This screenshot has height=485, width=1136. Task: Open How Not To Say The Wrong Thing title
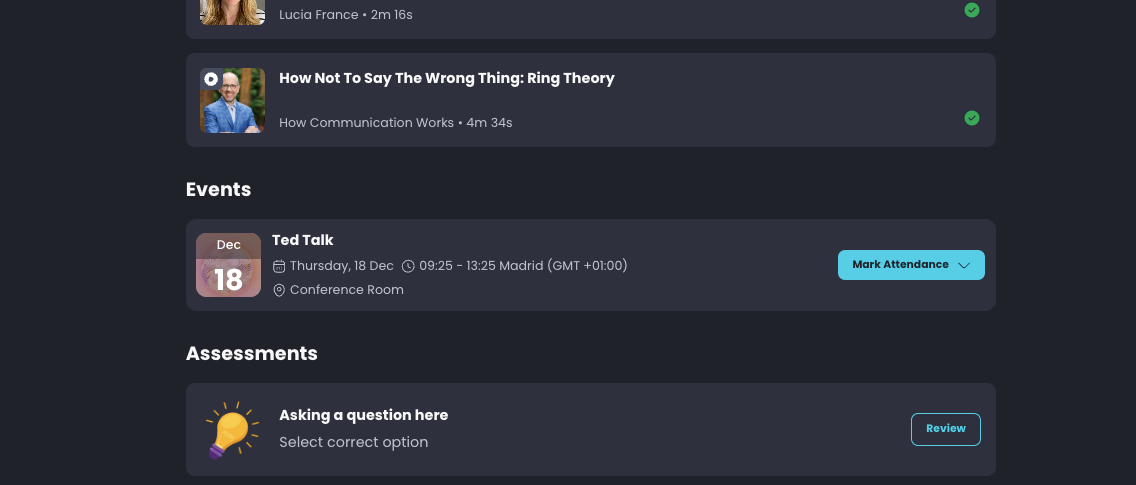tap(446, 78)
